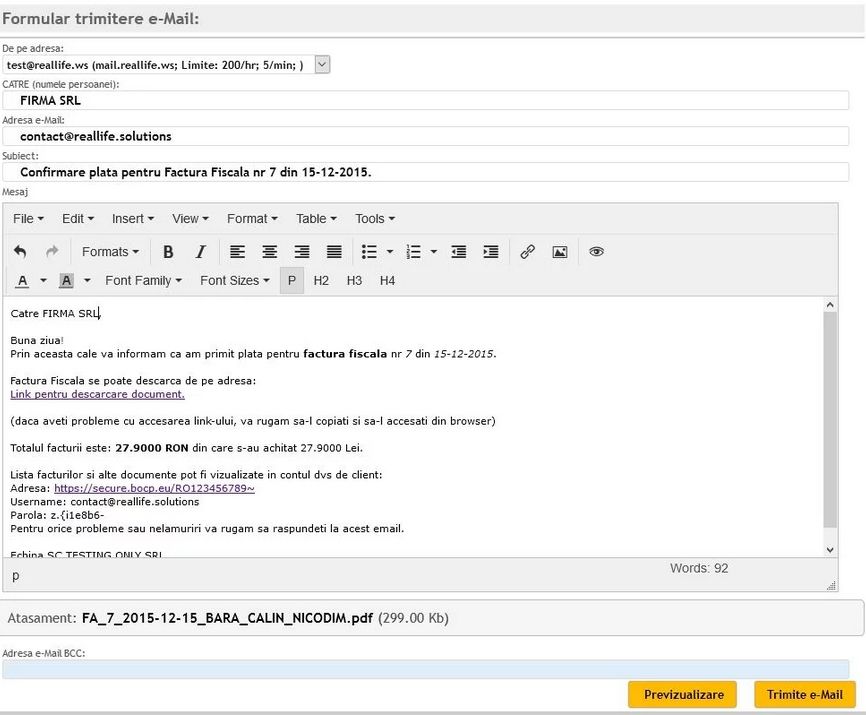Apply Bold formatting in editor toolbar
Viewport: 866px width, 715px height.
168,252
